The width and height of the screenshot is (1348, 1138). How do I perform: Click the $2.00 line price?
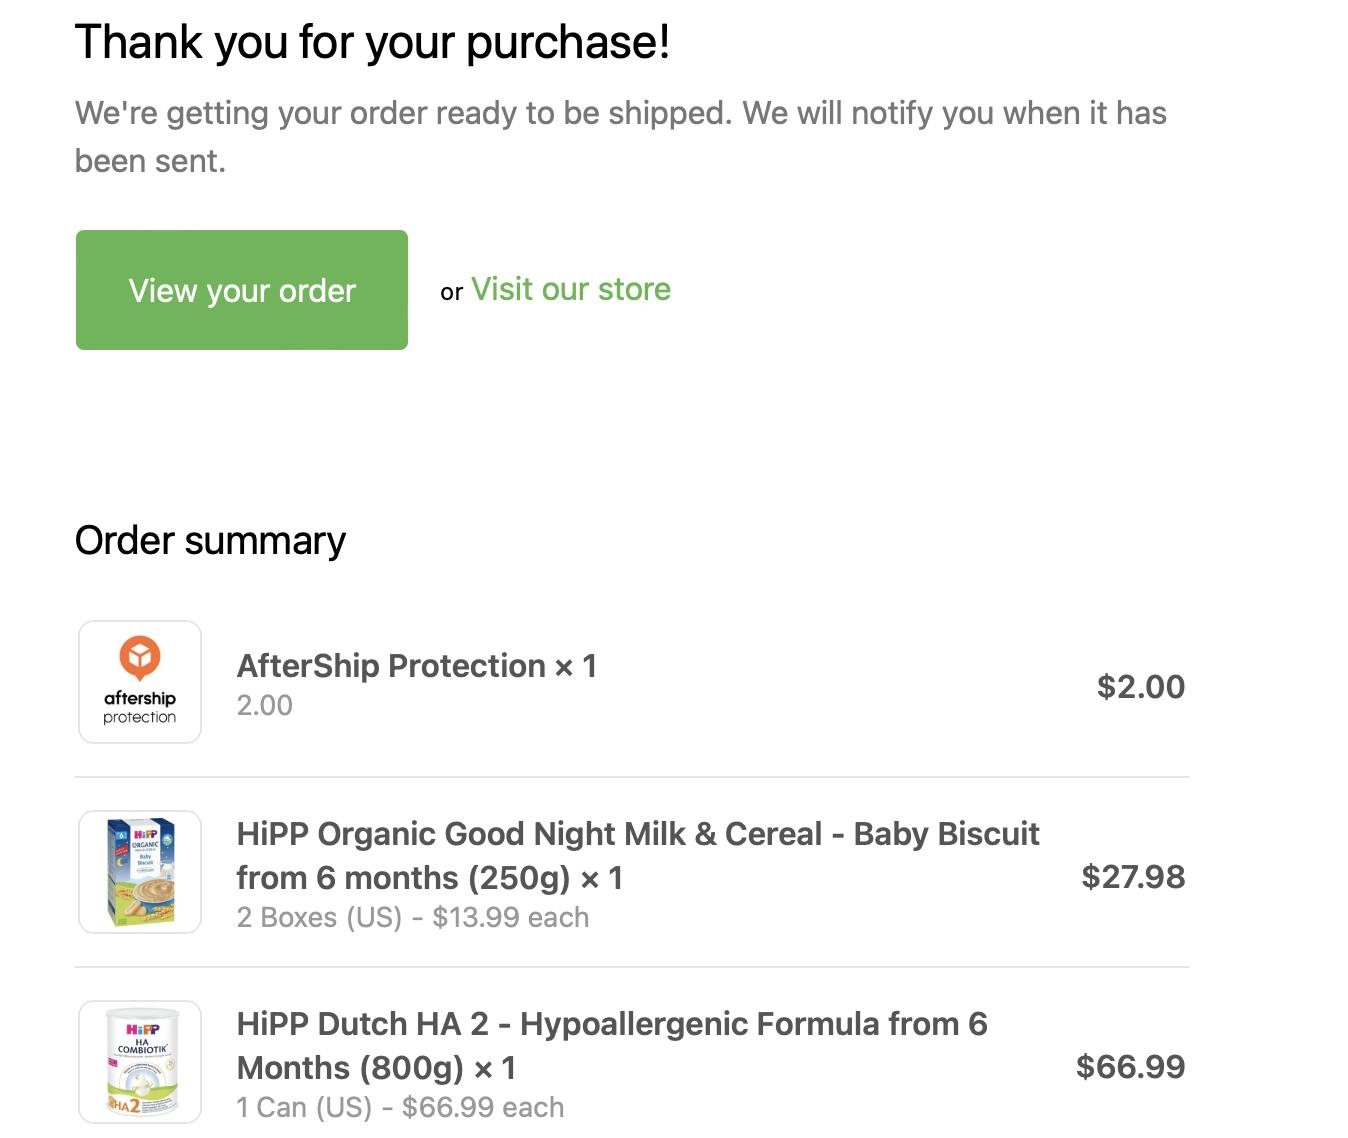(x=1140, y=687)
